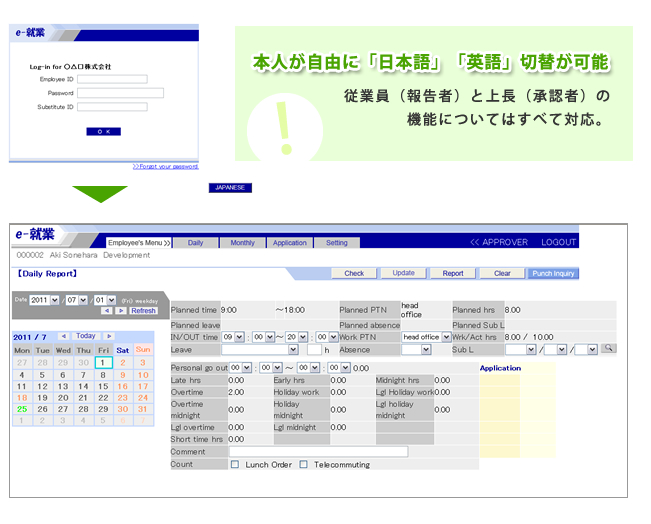Open the month 07 dropdown

click(77, 300)
